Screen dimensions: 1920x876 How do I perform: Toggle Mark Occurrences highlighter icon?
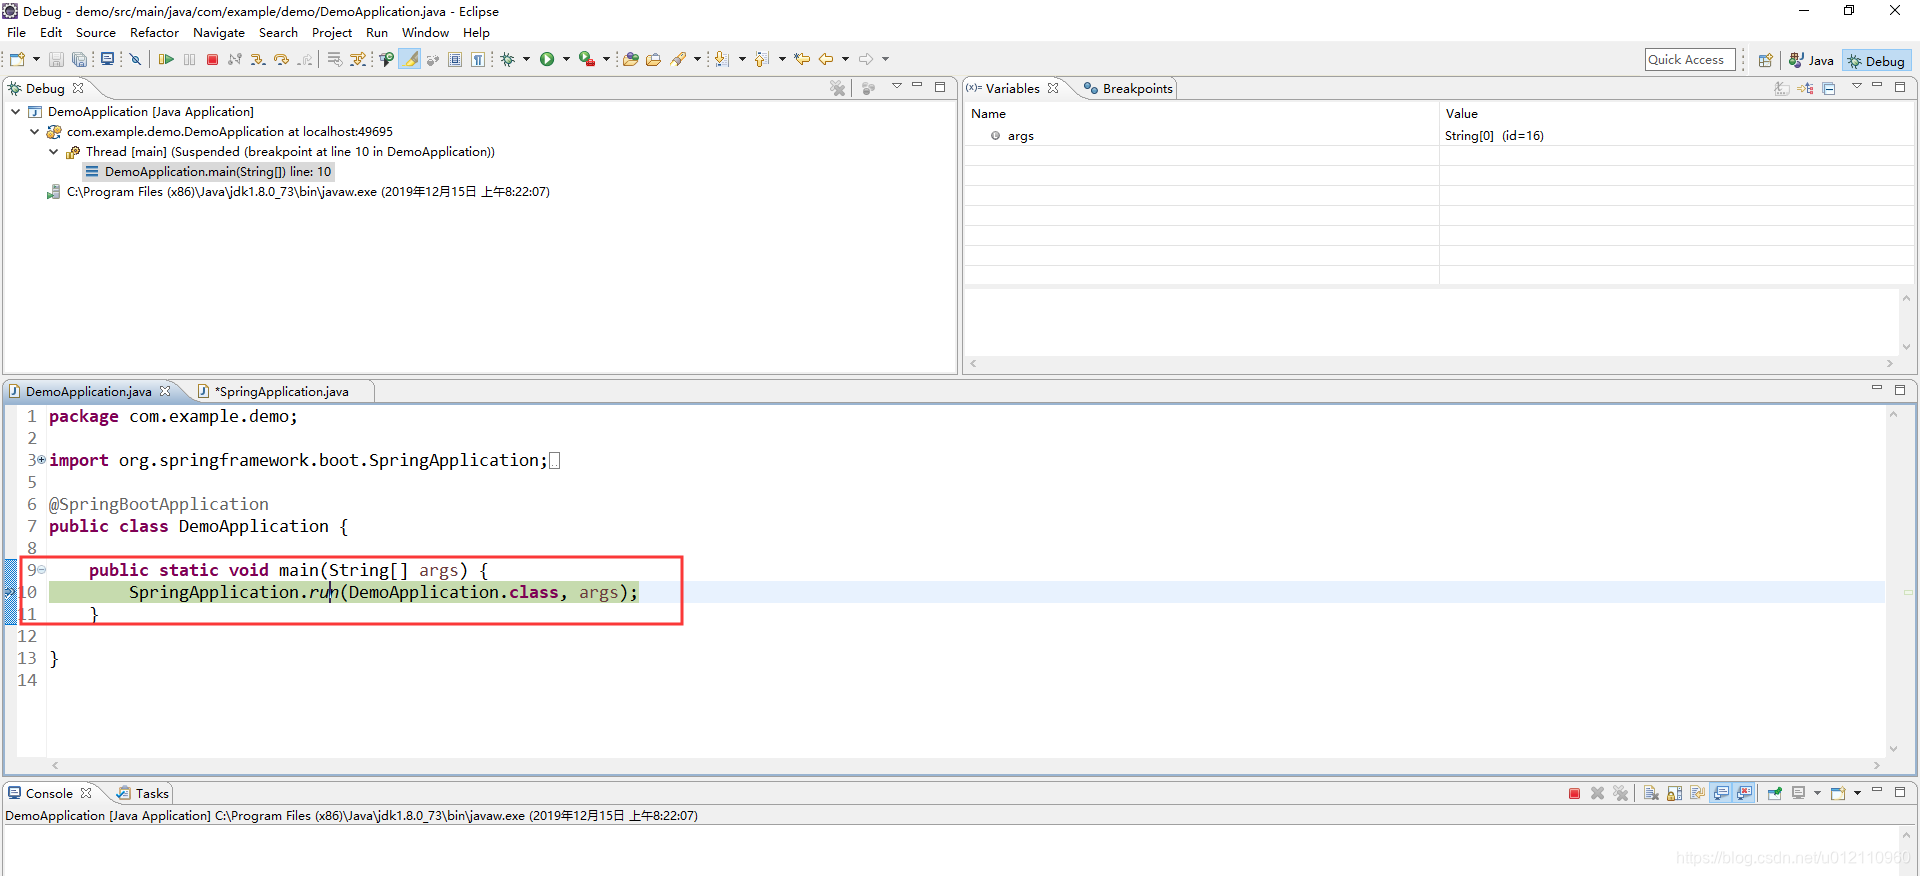[x=410, y=59]
